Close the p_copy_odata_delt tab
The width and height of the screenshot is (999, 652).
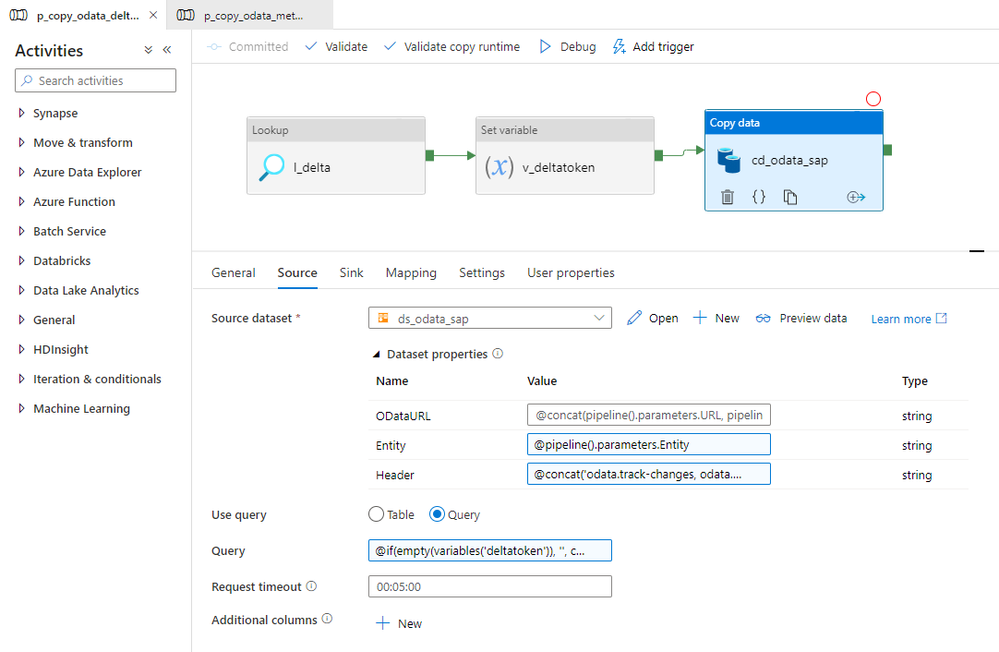click(x=154, y=15)
